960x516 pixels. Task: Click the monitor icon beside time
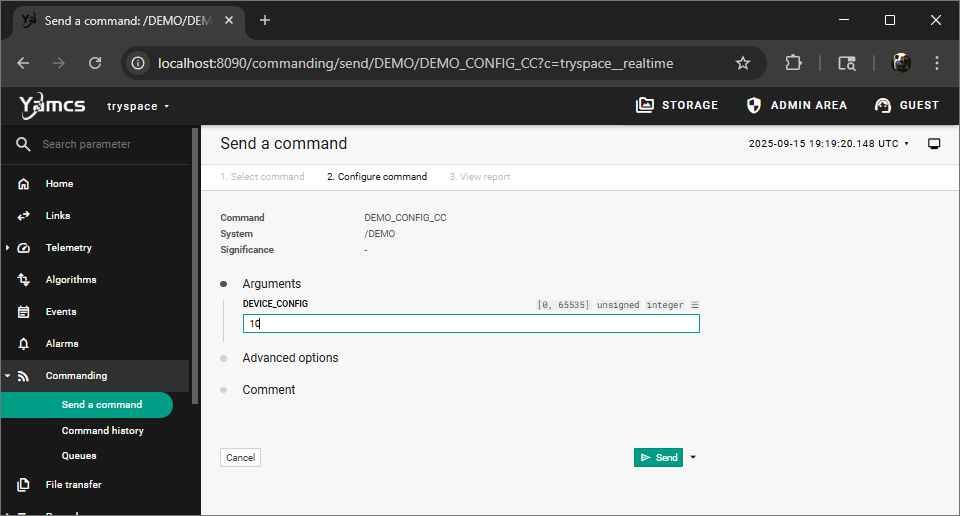934,143
